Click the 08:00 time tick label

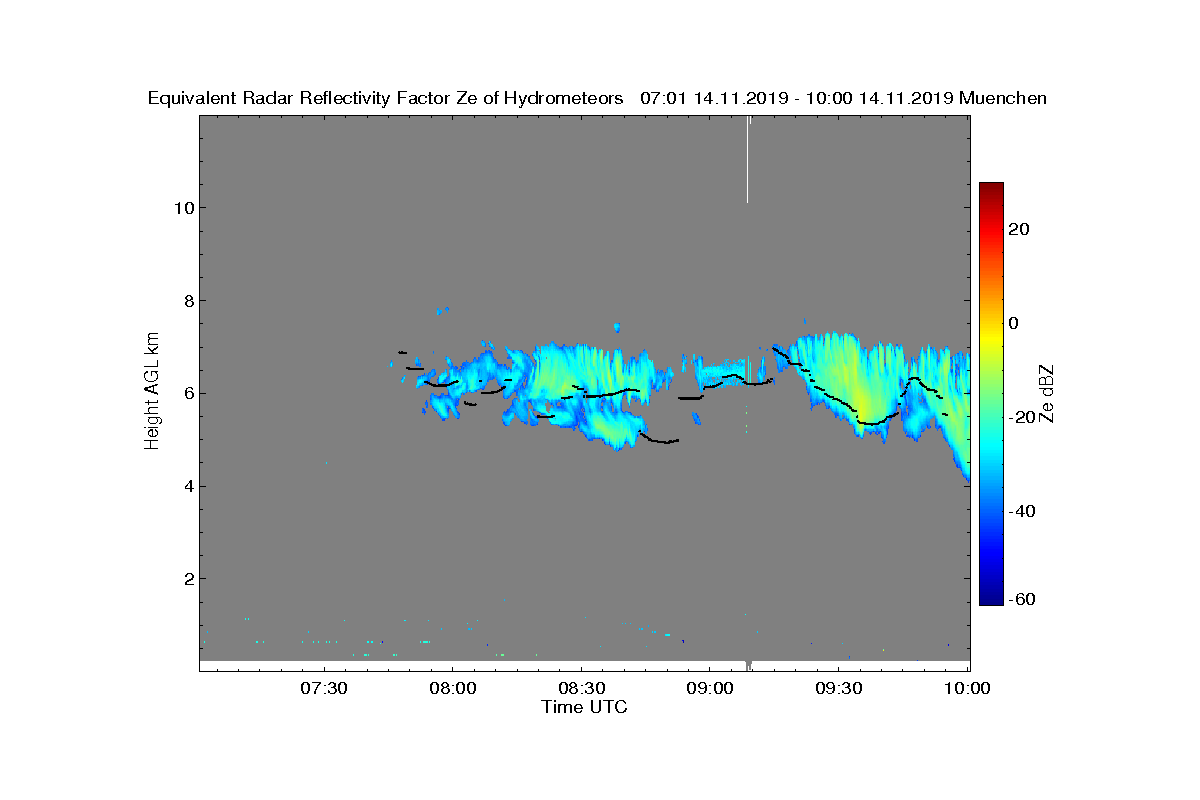tap(452, 689)
